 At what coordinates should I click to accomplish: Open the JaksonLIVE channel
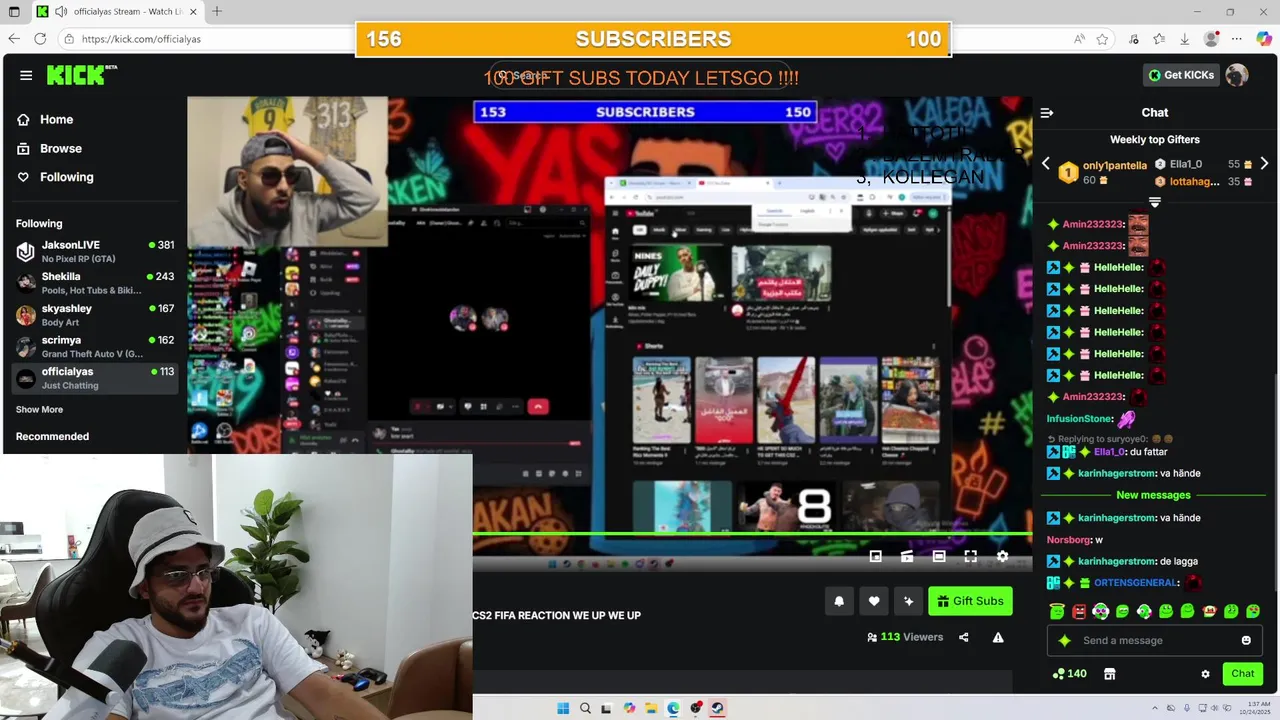tap(95, 251)
